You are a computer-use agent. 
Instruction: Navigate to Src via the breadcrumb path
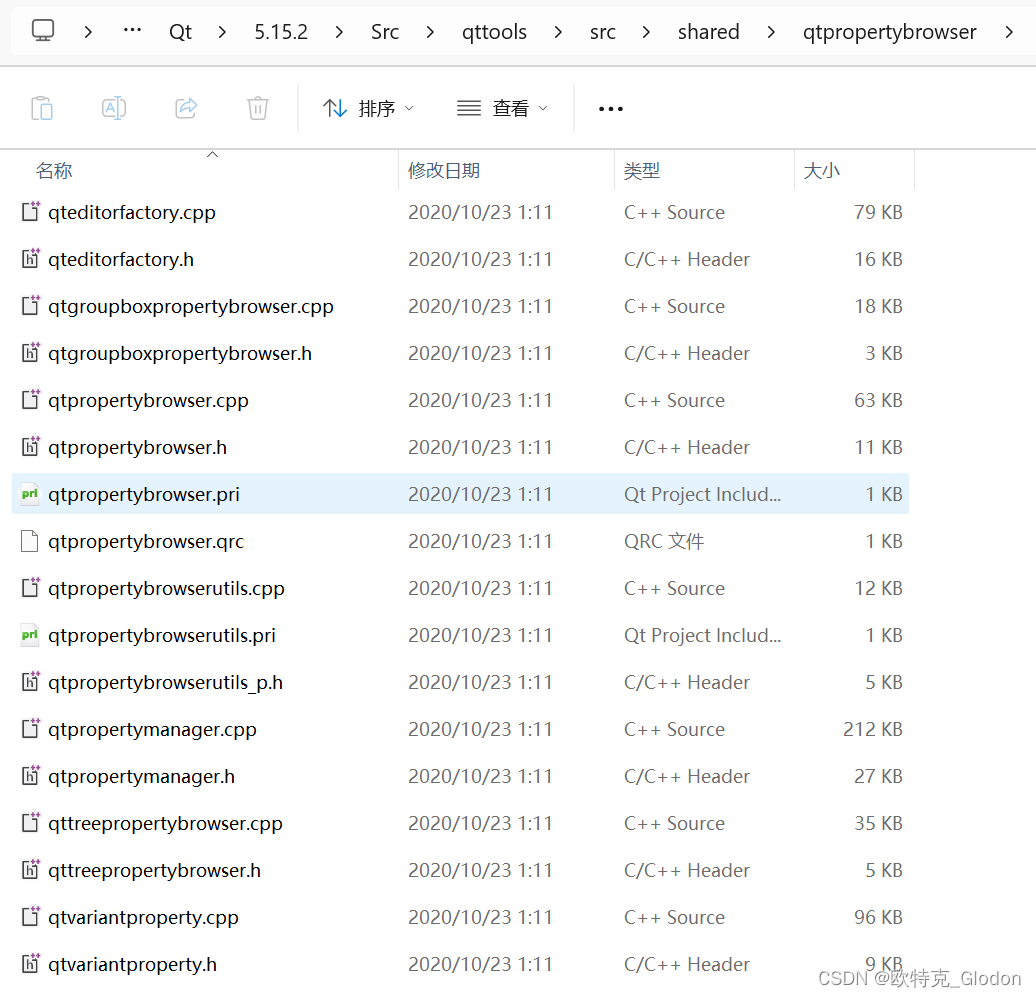coord(384,31)
